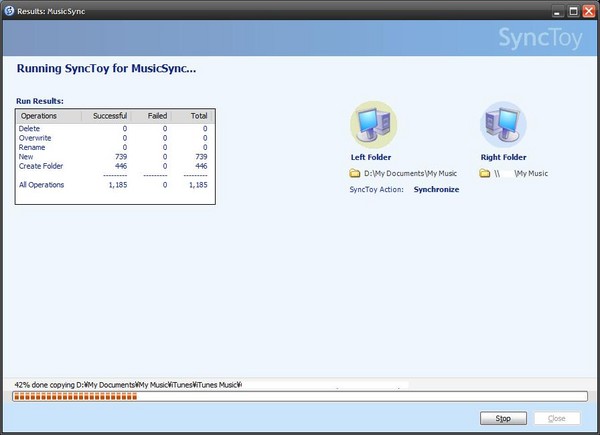
Task: Click the 'Running SyncToy for MusicSync...' heading
Action: [x=106, y=68]
